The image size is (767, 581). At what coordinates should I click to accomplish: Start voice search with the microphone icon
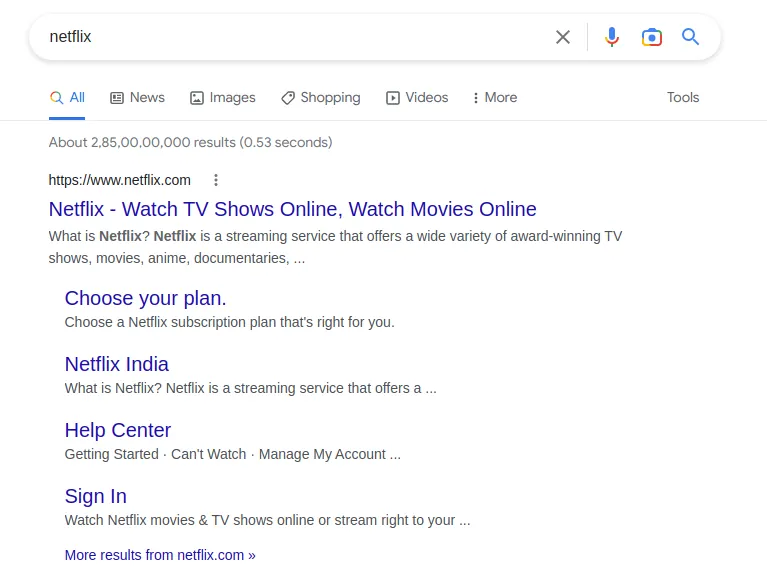point(611,37)
